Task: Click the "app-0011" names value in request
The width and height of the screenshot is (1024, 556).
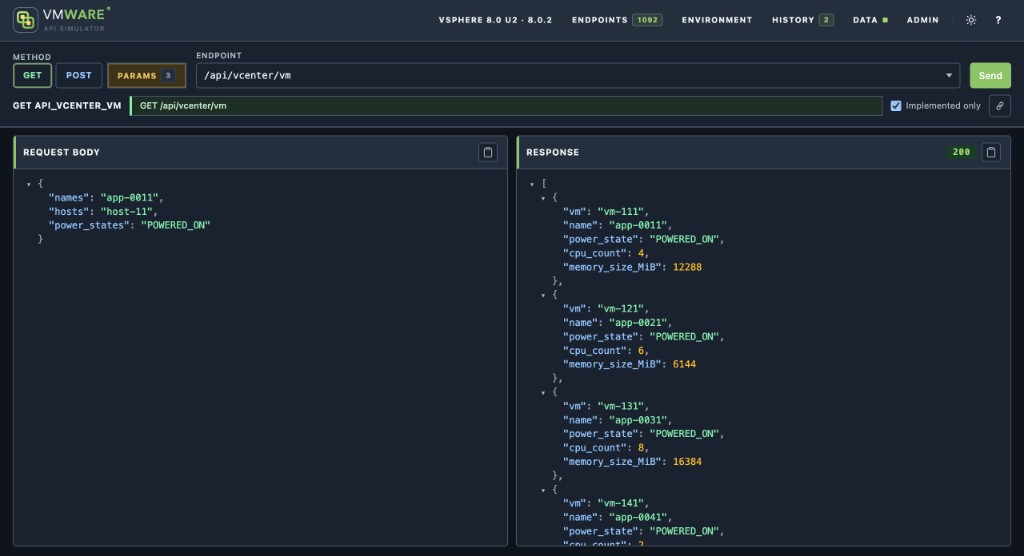Action: click(129, 197)
